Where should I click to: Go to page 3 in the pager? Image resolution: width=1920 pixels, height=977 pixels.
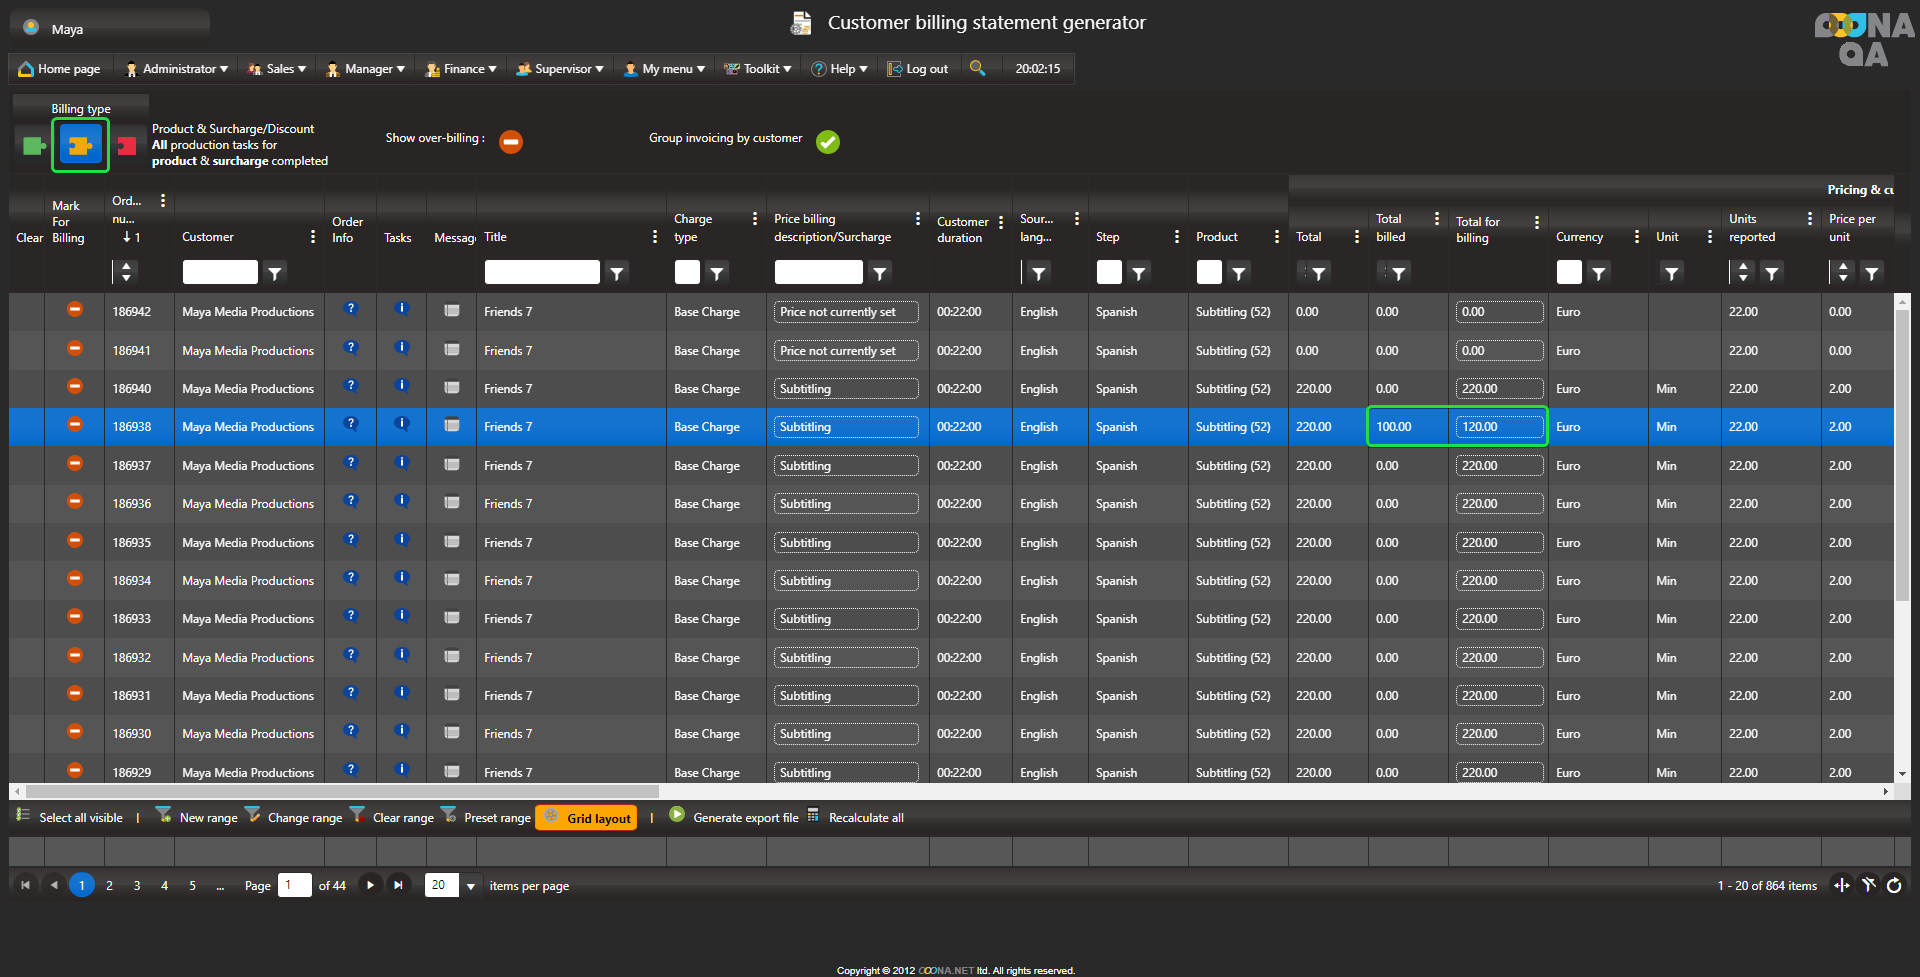pyautogui.click(x=137, y=885)
